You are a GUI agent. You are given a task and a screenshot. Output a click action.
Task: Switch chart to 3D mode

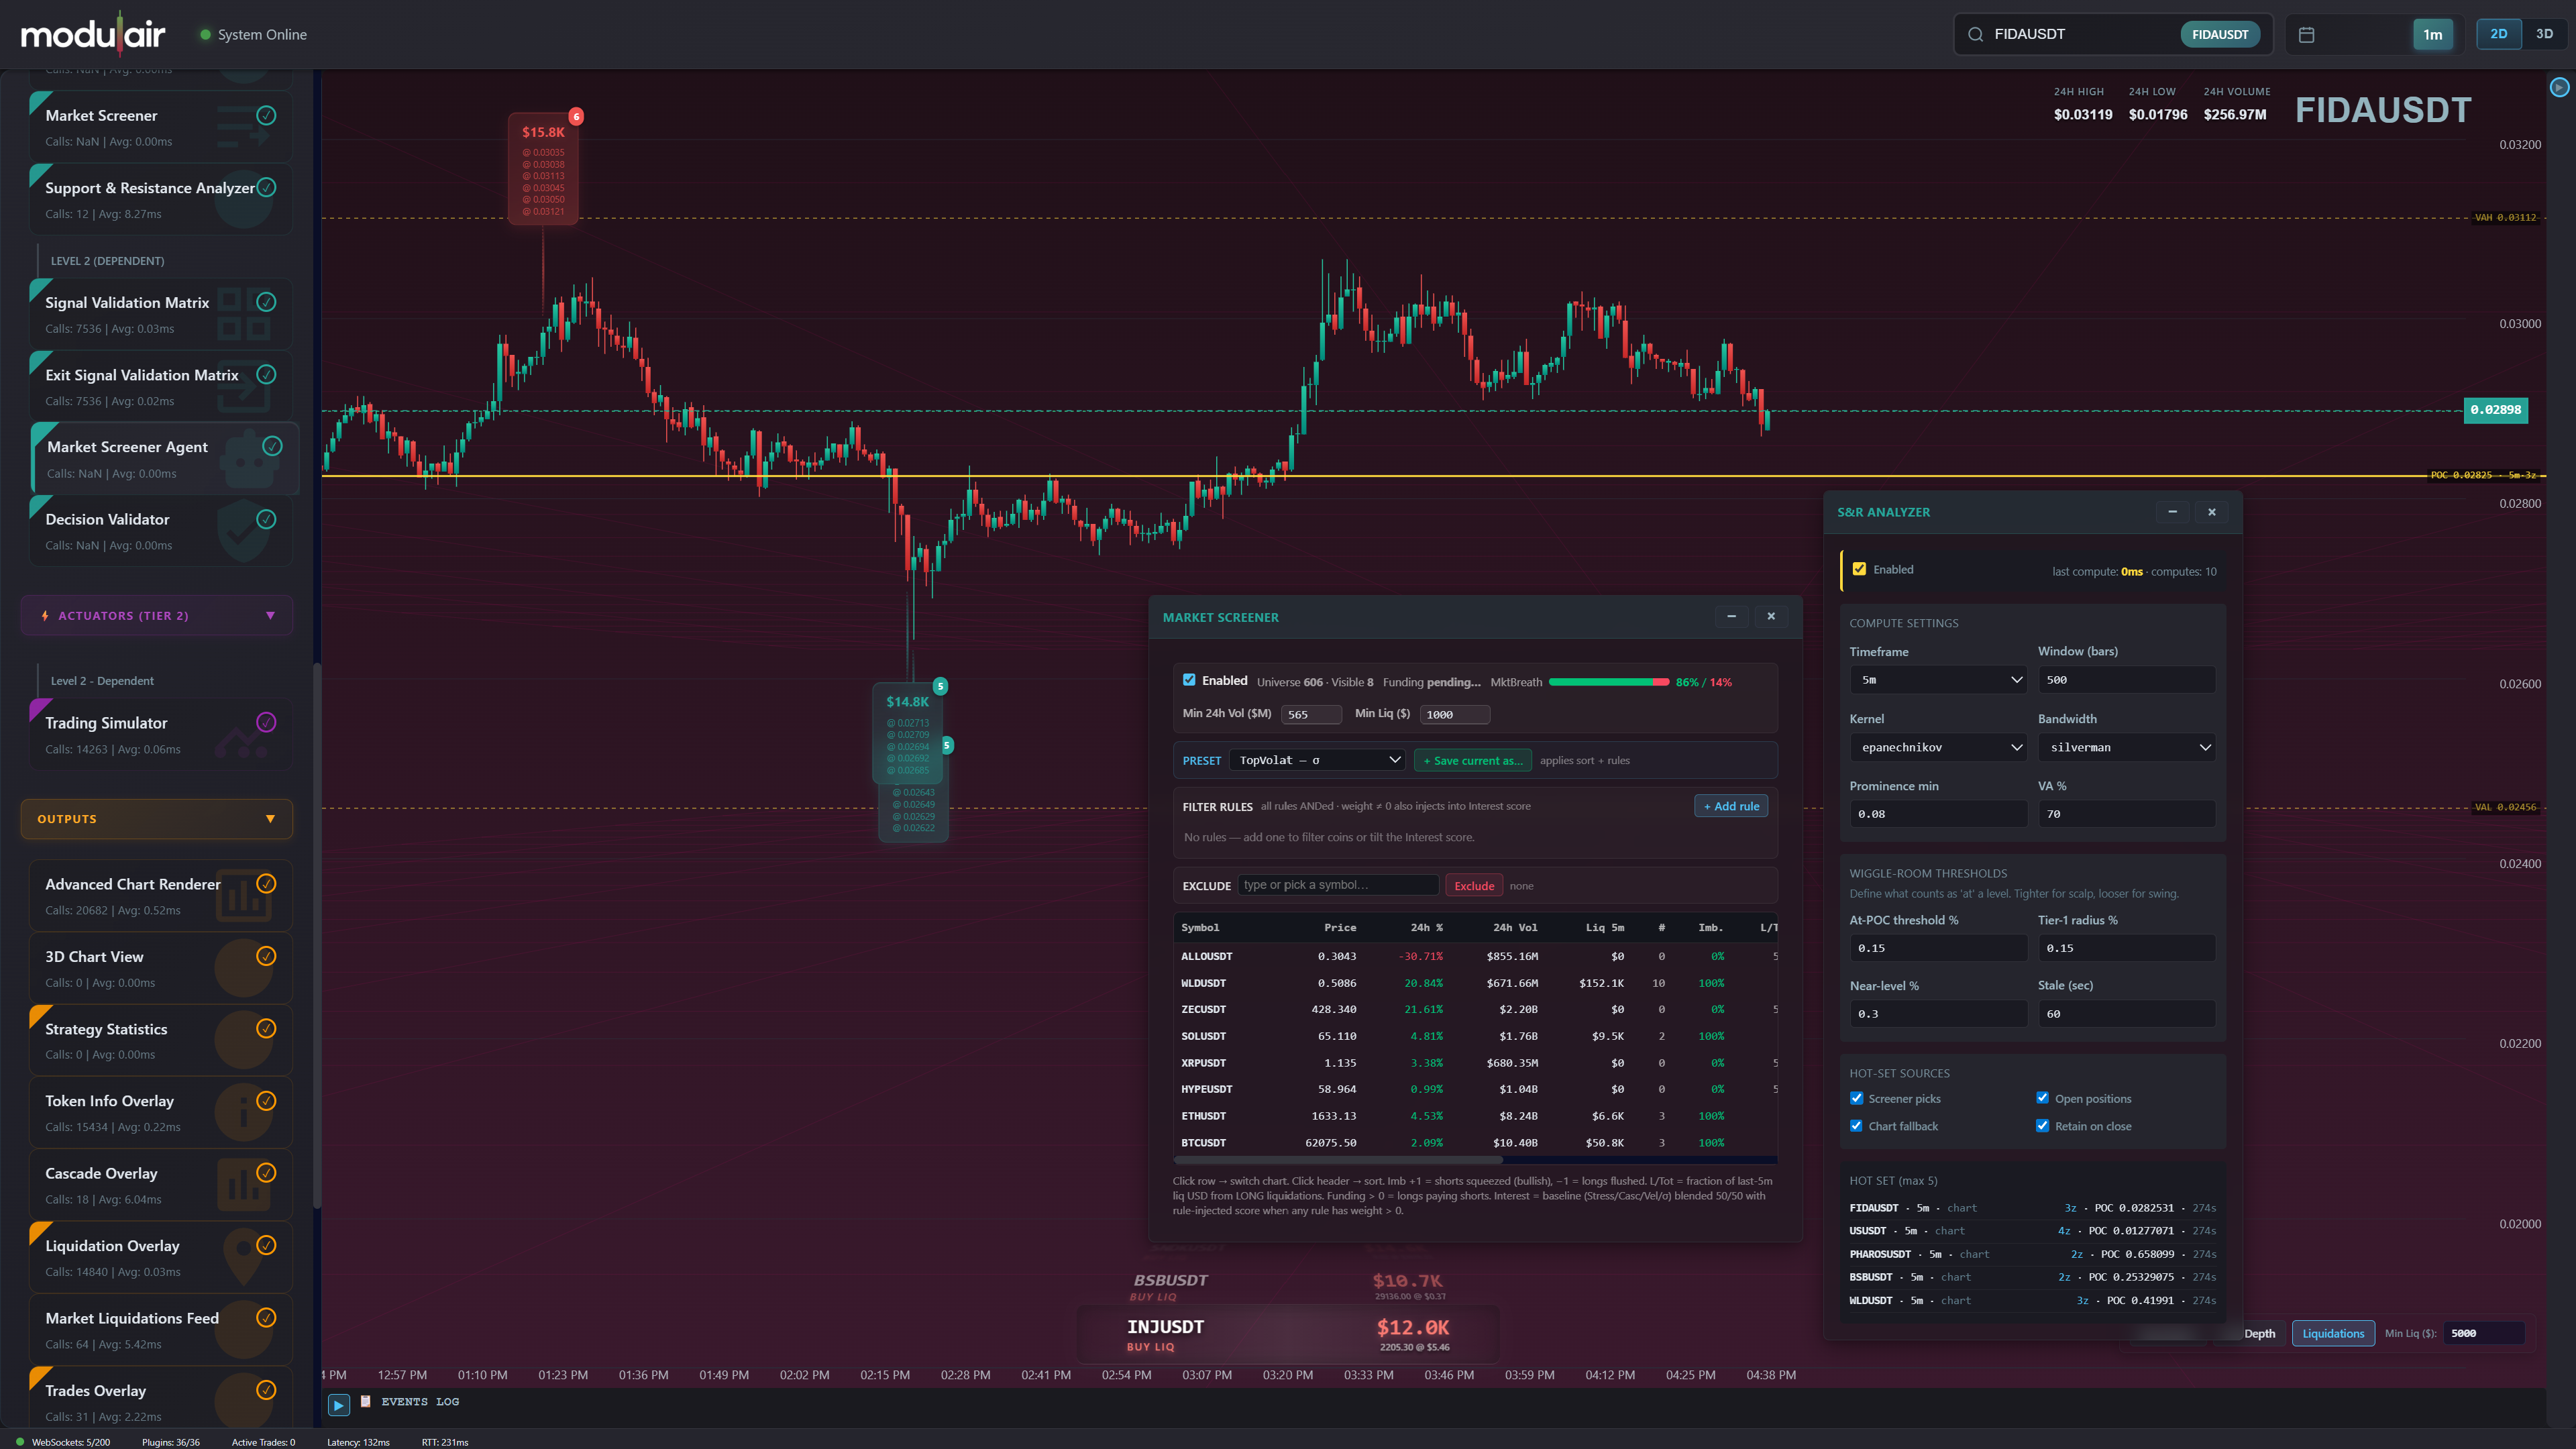[2544, 34]
